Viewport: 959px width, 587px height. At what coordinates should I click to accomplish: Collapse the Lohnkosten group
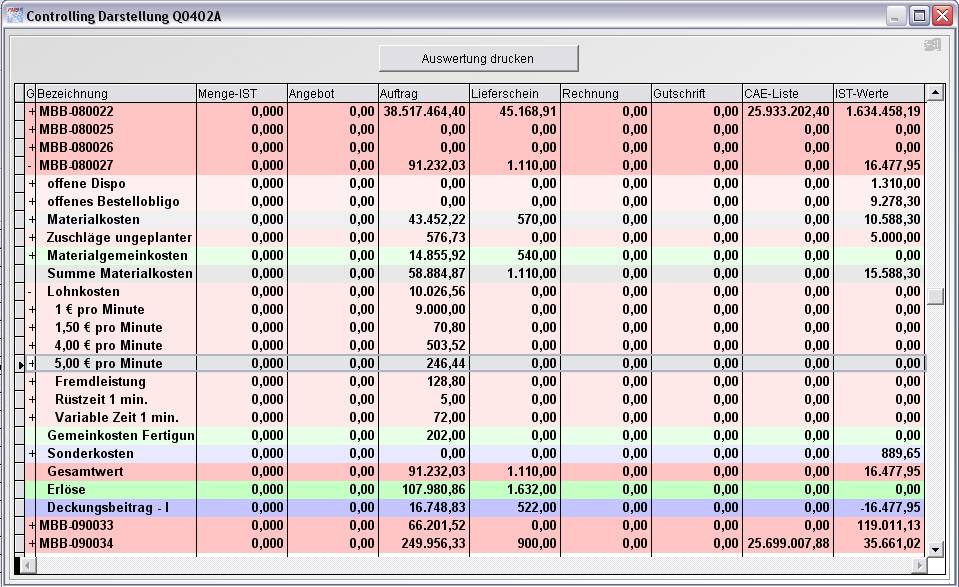(31, 291)
